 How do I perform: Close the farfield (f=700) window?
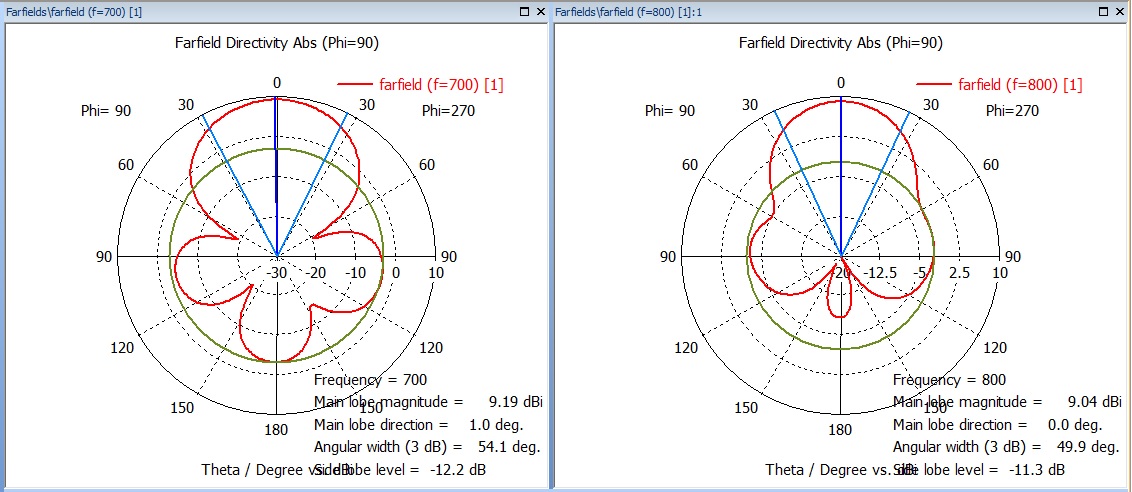(x=541, y=12)
